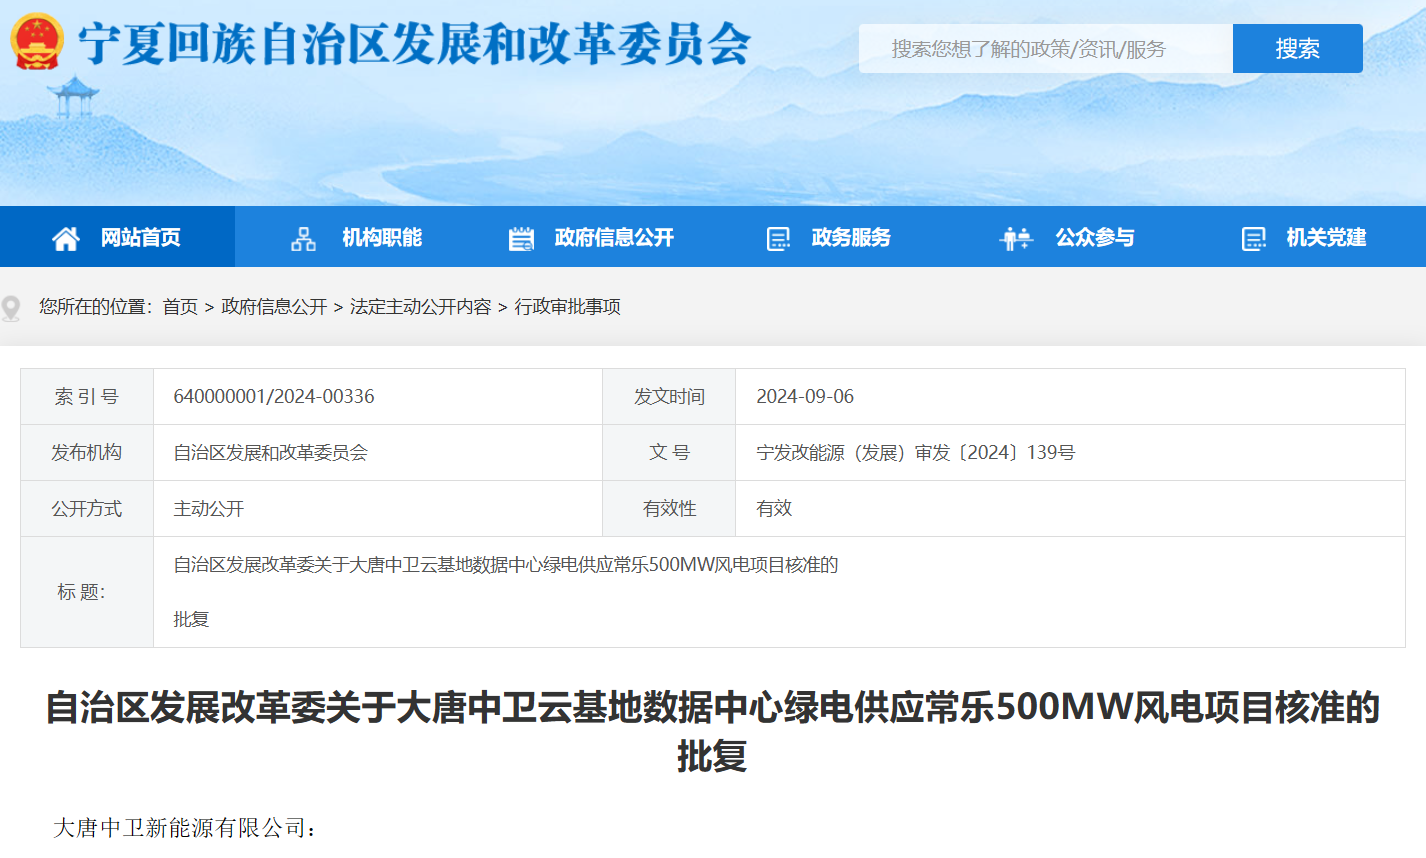
Task: Select addressee line 大唐中卫新能源有限公司
Action: coord(186,828)
